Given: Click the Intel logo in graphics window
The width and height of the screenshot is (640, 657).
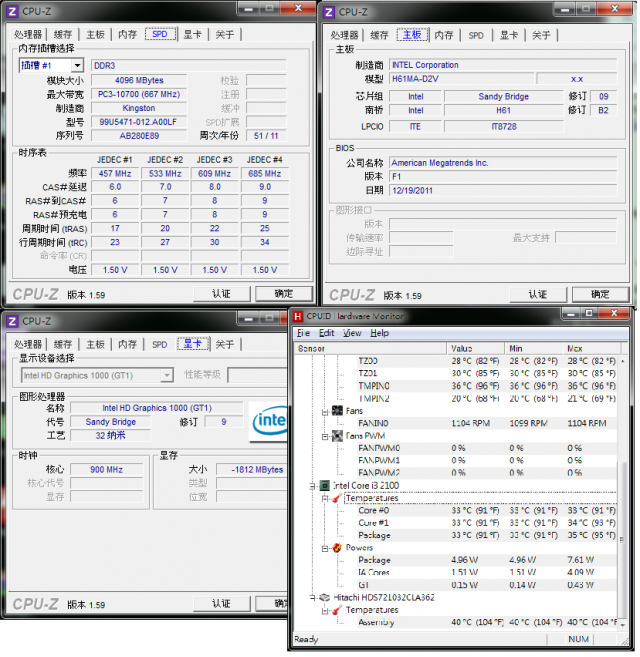Looking at the screenshot, I should click(x=269, y=422).
